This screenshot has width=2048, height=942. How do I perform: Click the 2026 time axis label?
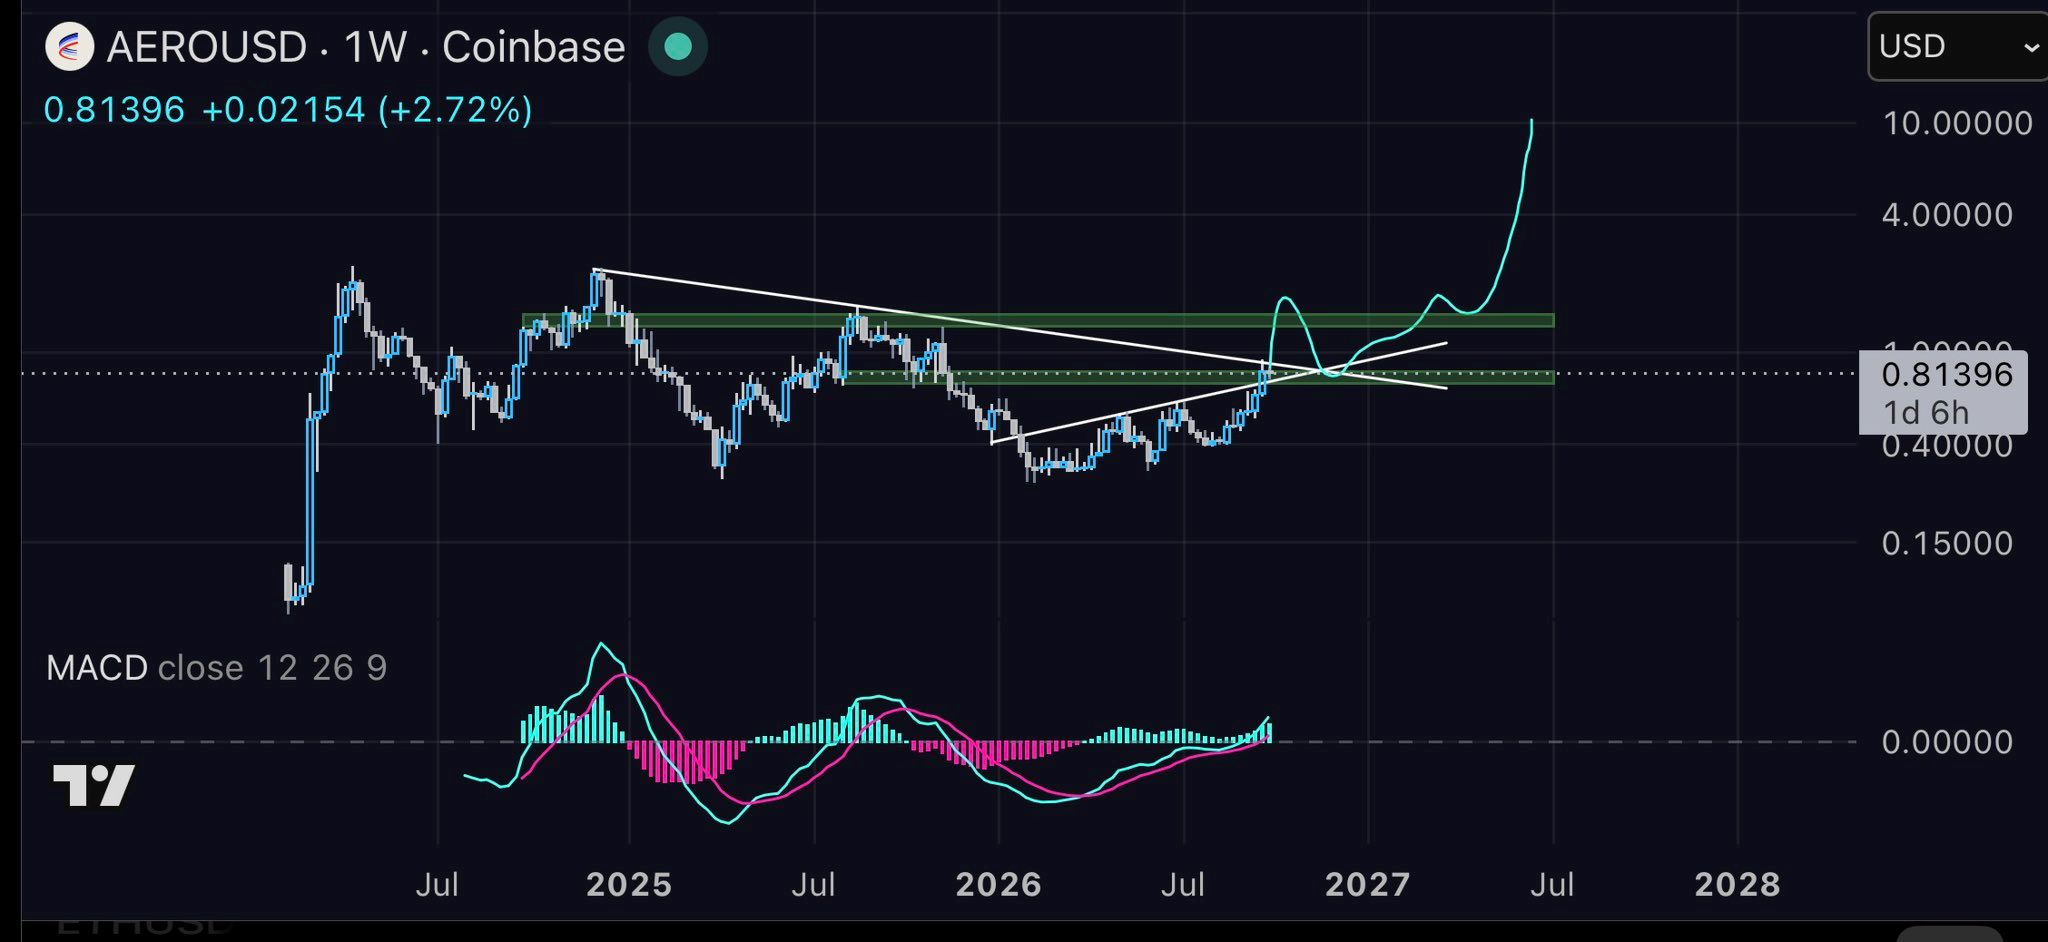click(999, 885)
